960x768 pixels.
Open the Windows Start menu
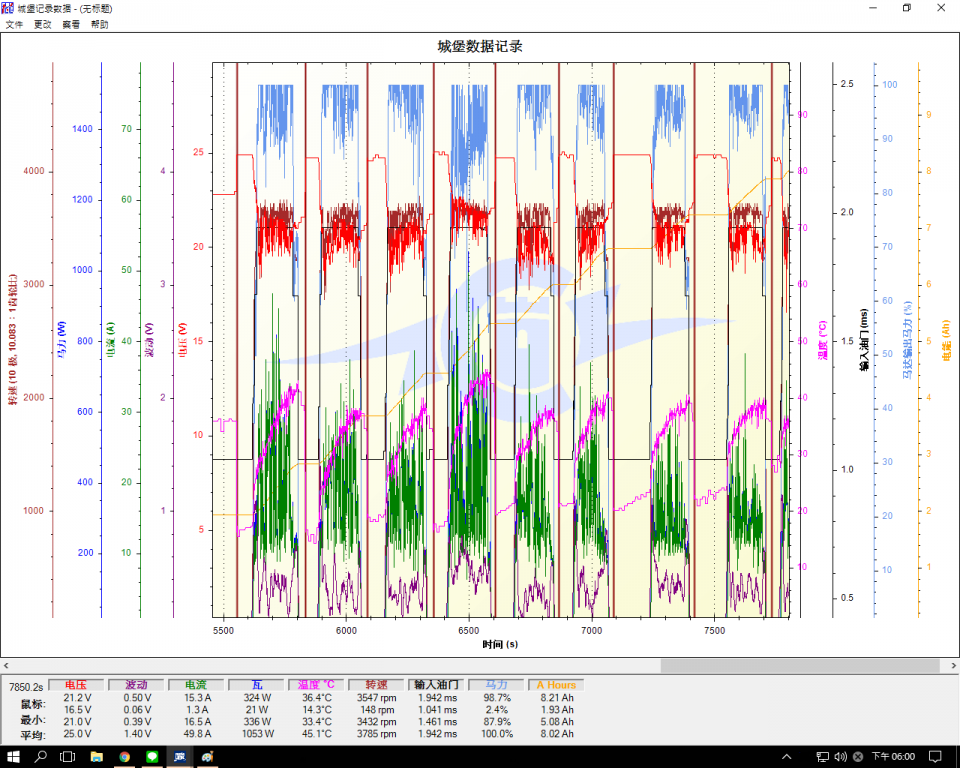pos(13,756)
